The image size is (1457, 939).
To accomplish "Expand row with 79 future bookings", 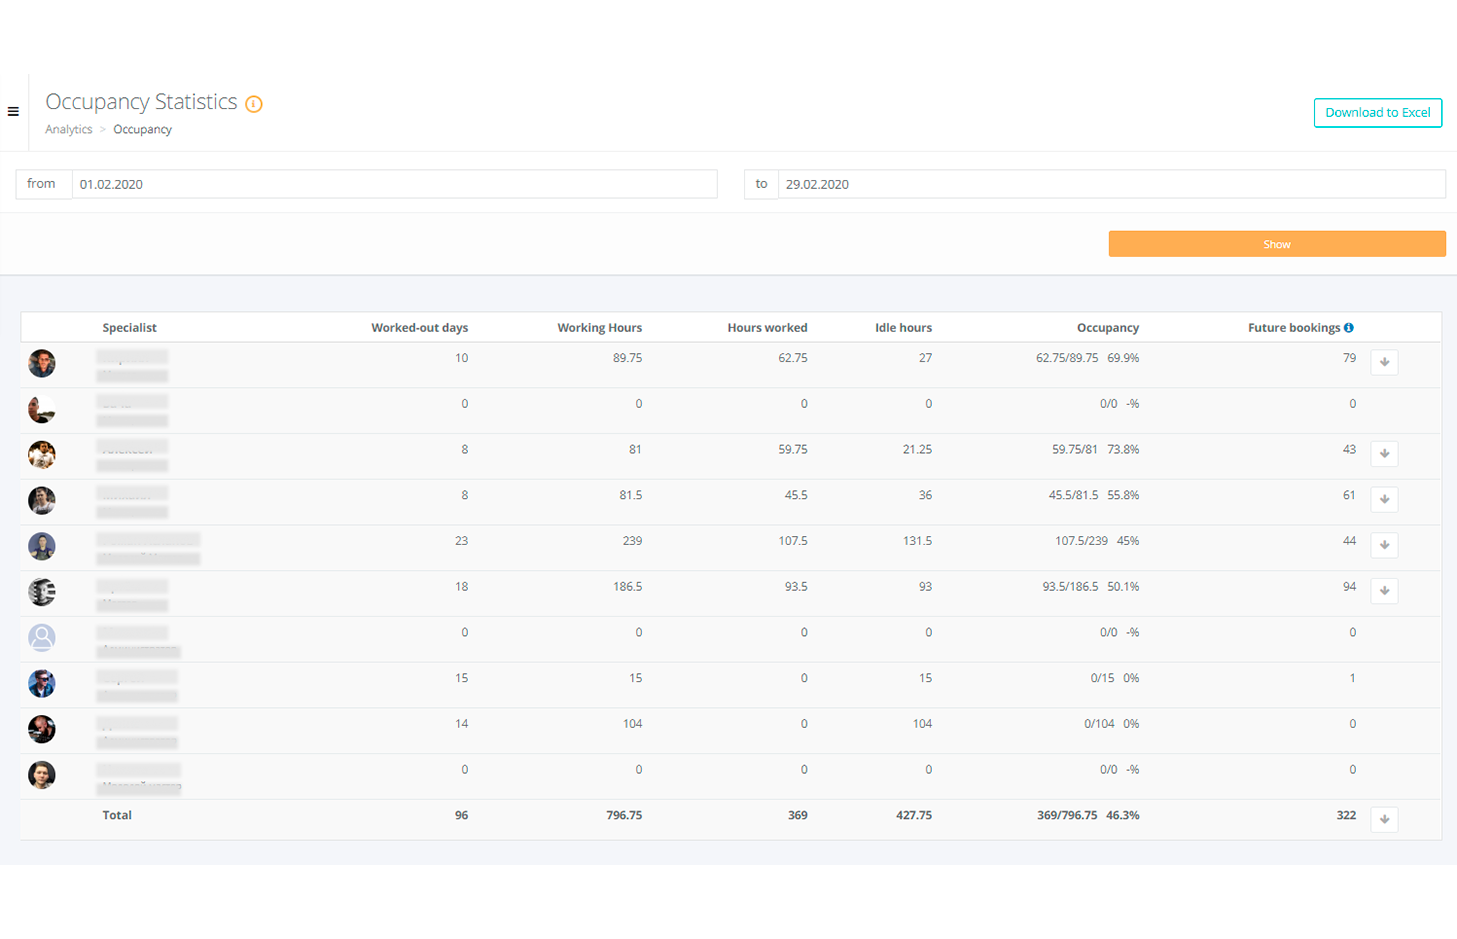I will [1384, 362].
